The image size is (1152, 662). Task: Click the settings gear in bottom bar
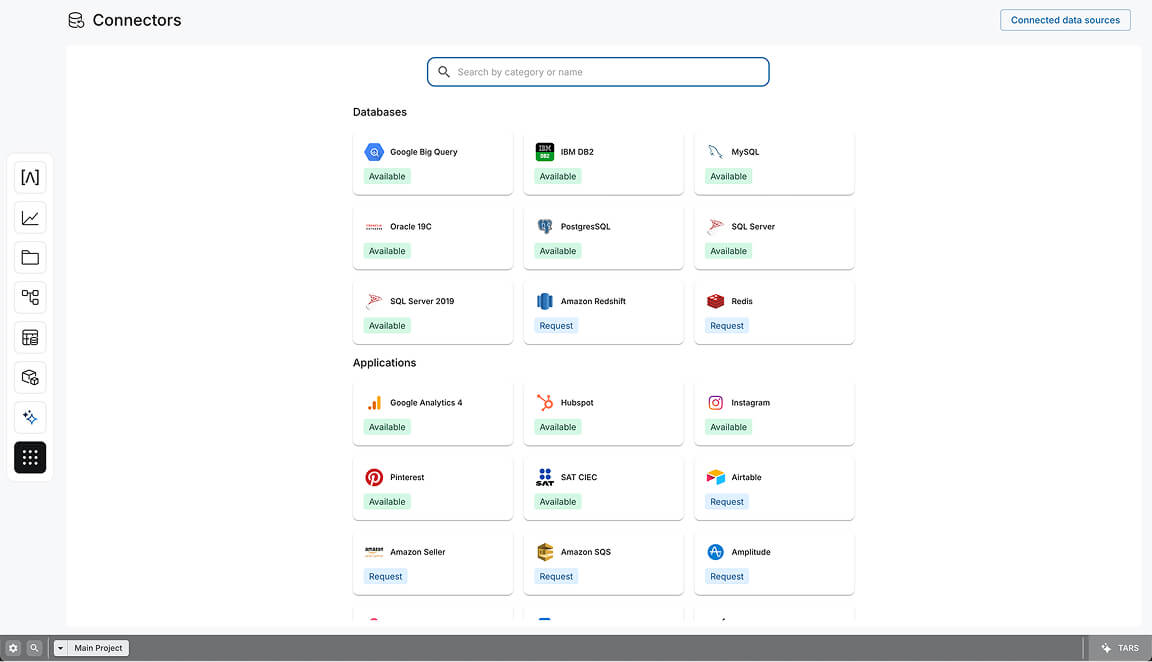(x=13, y=648)
